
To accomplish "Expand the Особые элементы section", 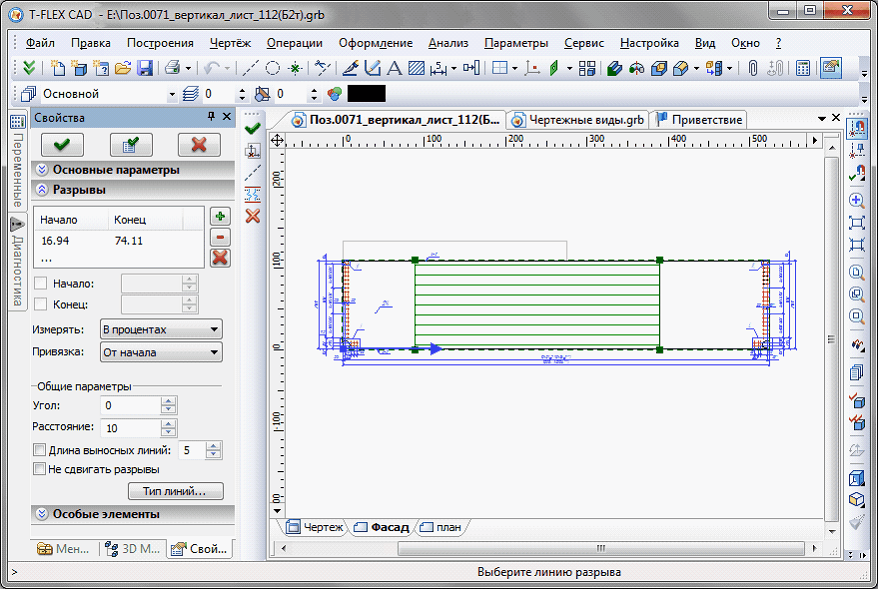I will pyautogui.click(x=133, y=514).
